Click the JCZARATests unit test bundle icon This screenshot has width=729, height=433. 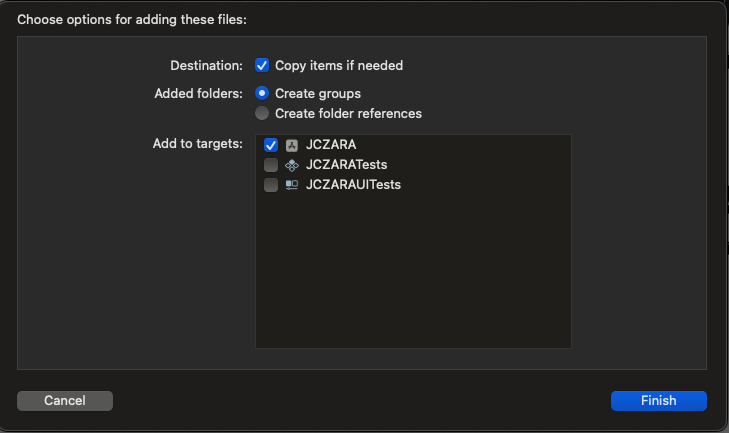coord(292,165)
